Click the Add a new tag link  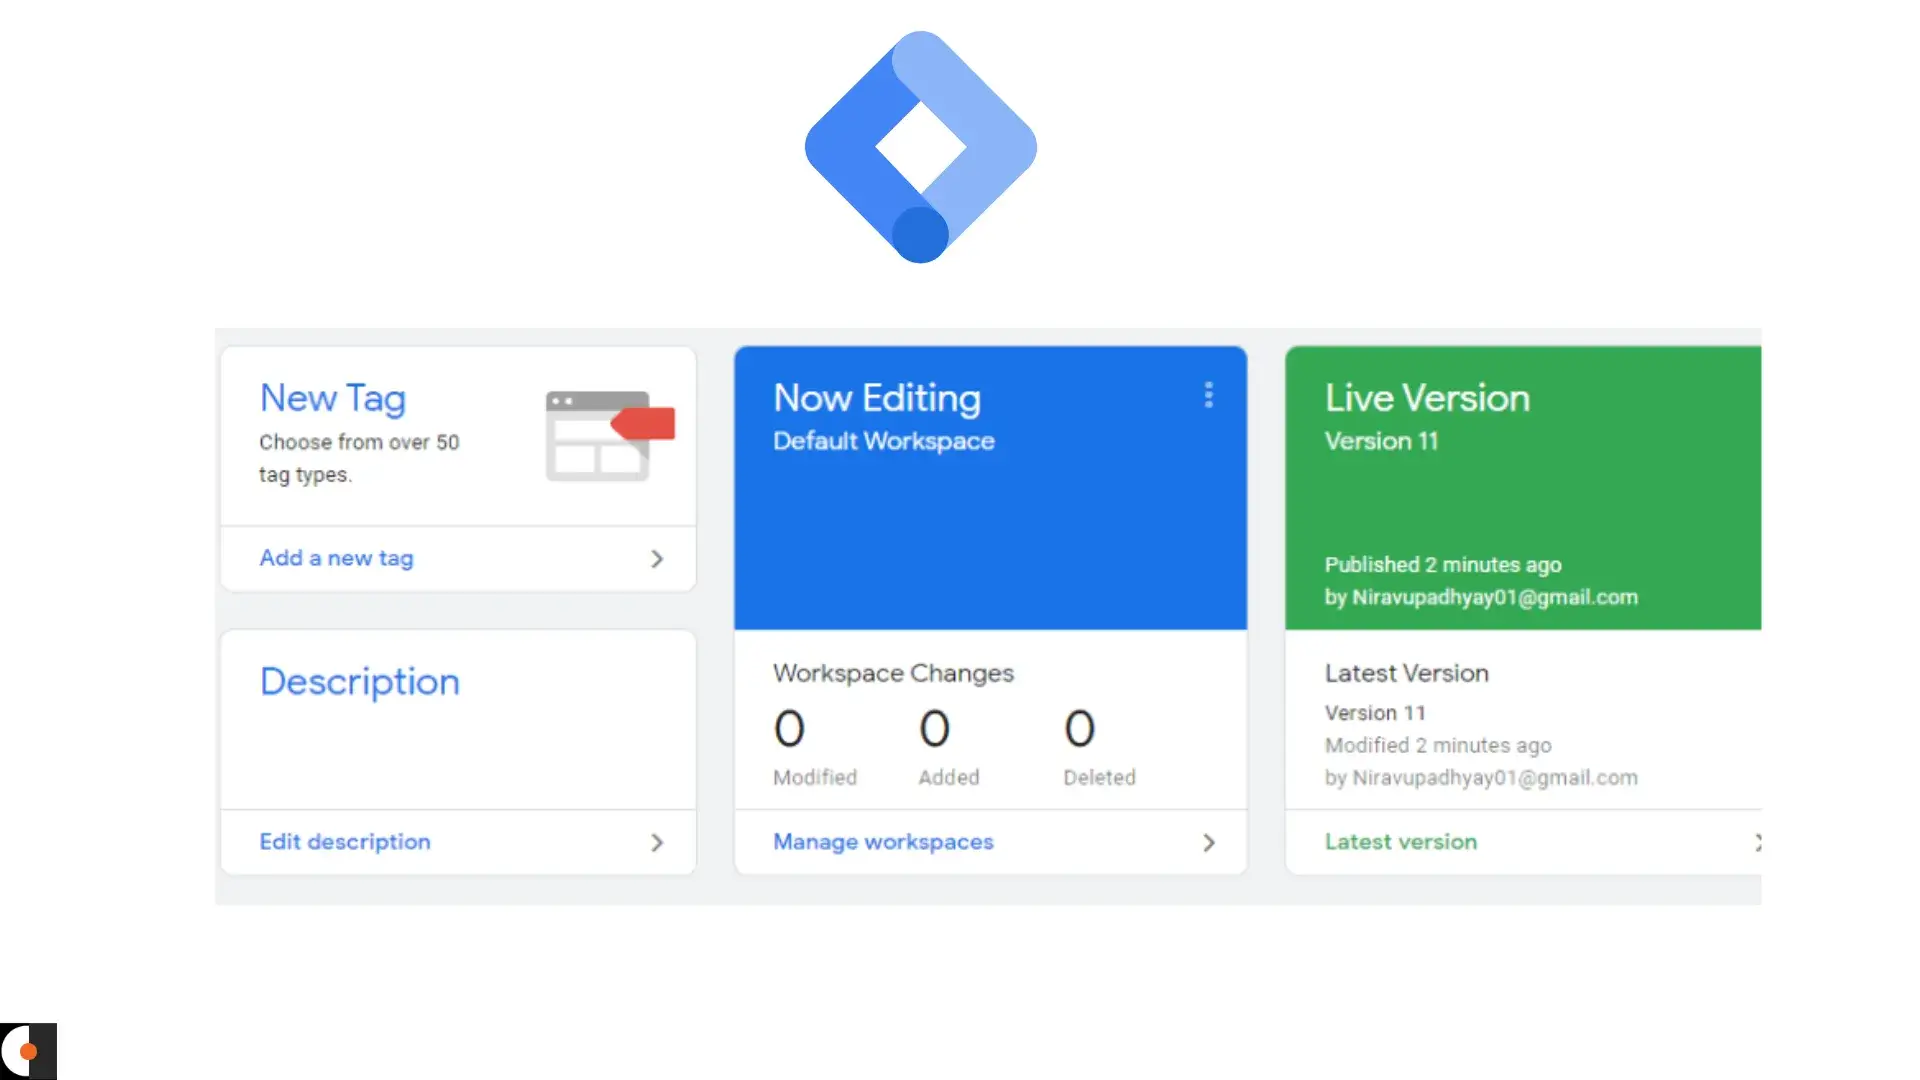336,558
